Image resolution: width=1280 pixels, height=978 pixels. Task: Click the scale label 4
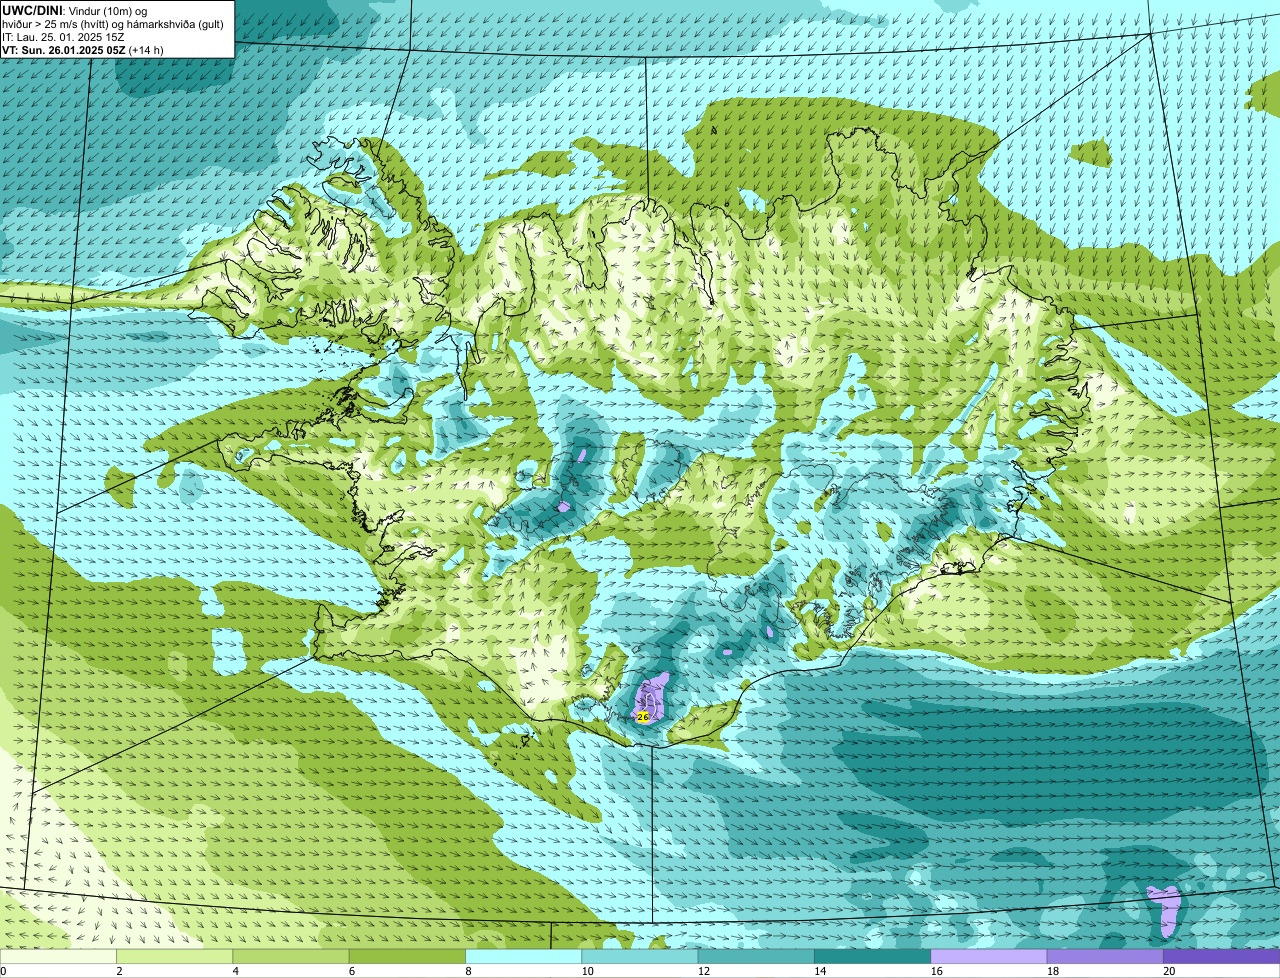pos(236,971)
